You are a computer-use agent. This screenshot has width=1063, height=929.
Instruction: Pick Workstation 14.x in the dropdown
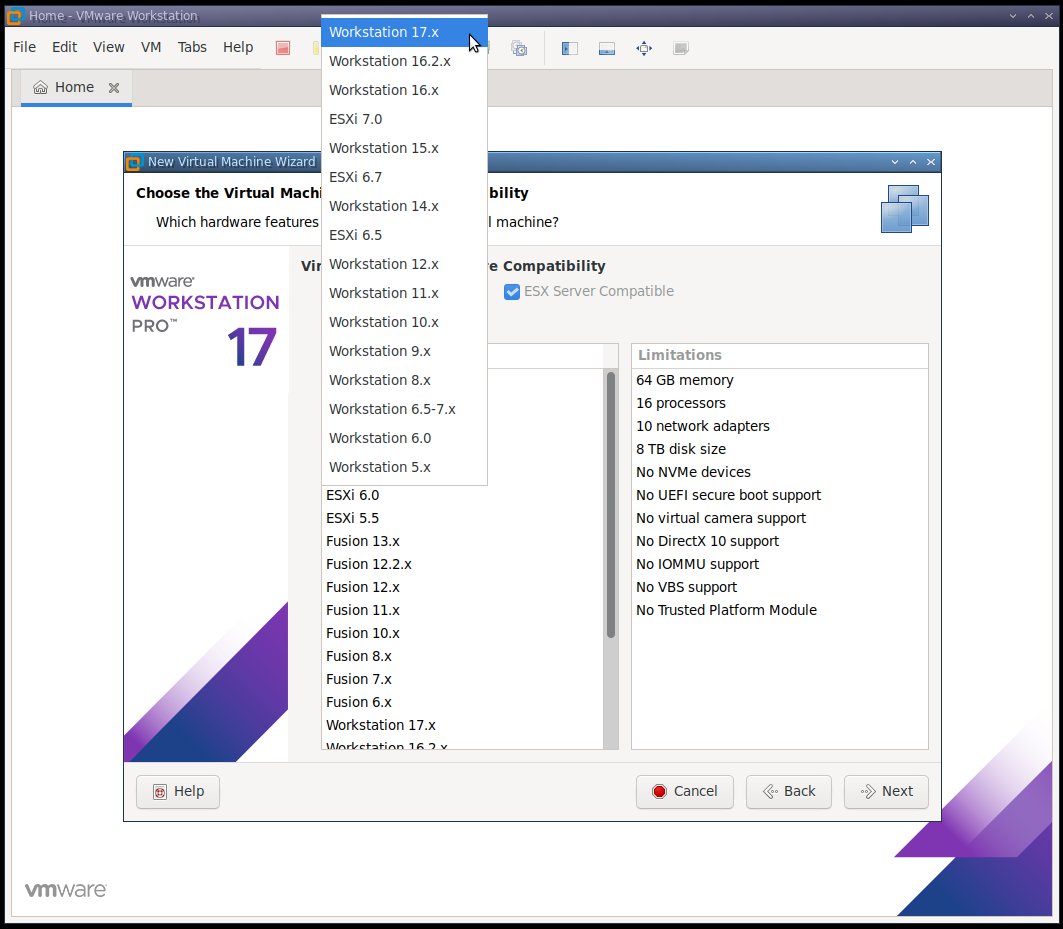(x=404, y=206)
